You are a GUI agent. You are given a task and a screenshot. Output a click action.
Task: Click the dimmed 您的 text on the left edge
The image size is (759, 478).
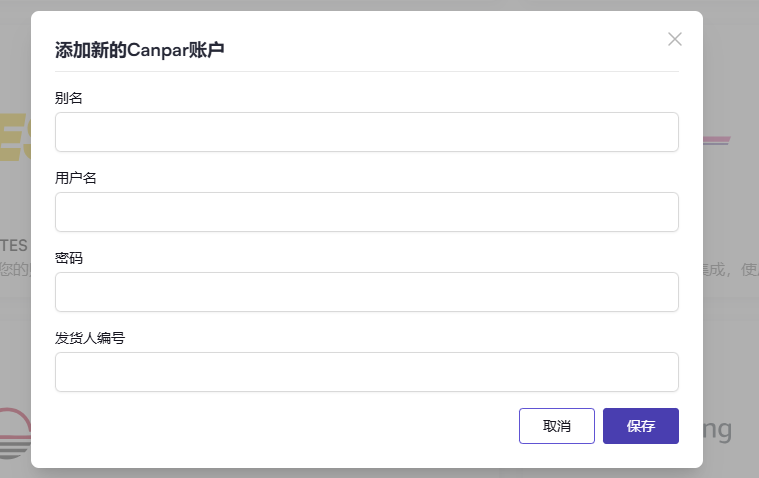click(x=15, y=269)
